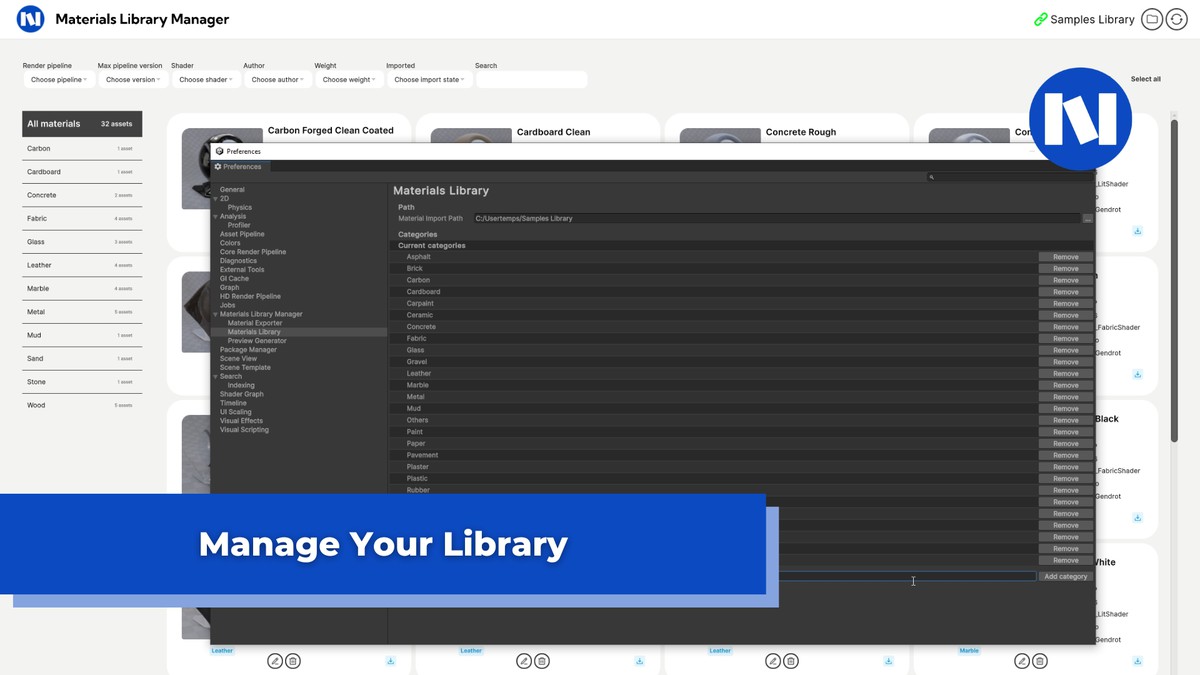Select External Tools in Preferences
Image resolution: width=1200 pixels, height=675 pixels.
242,270
